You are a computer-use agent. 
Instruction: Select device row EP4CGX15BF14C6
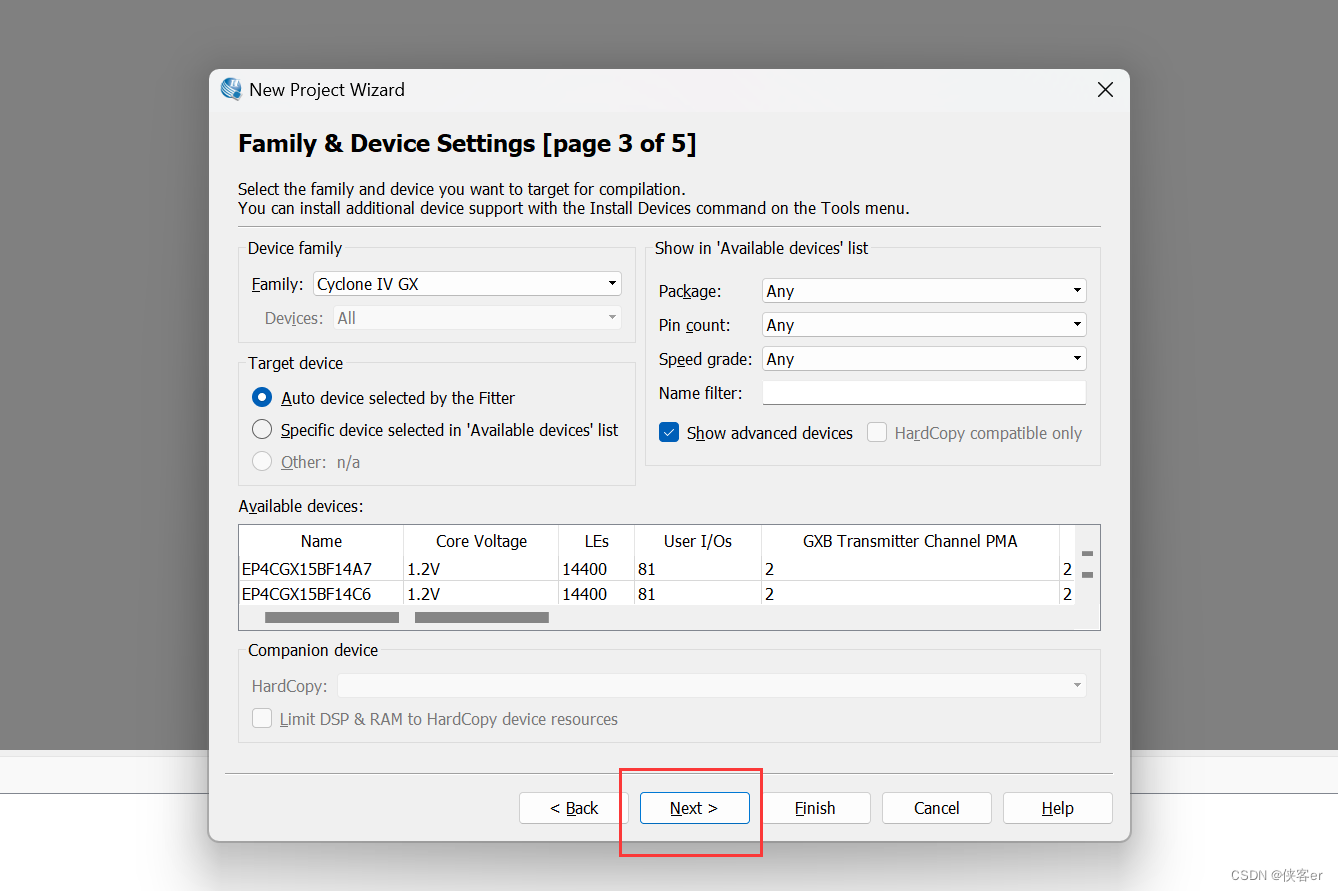657,594
